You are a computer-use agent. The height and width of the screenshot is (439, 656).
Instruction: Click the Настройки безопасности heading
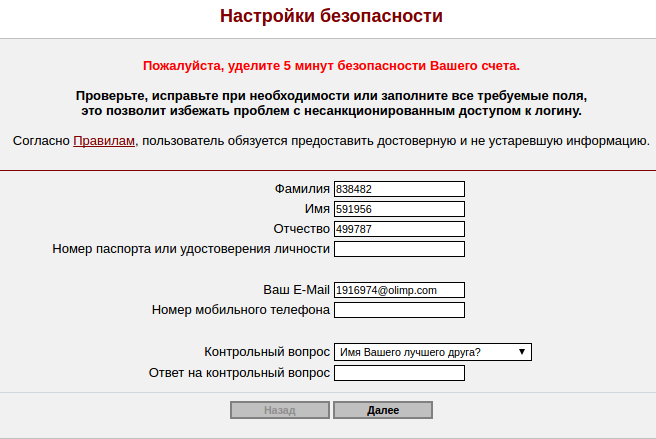331,17
